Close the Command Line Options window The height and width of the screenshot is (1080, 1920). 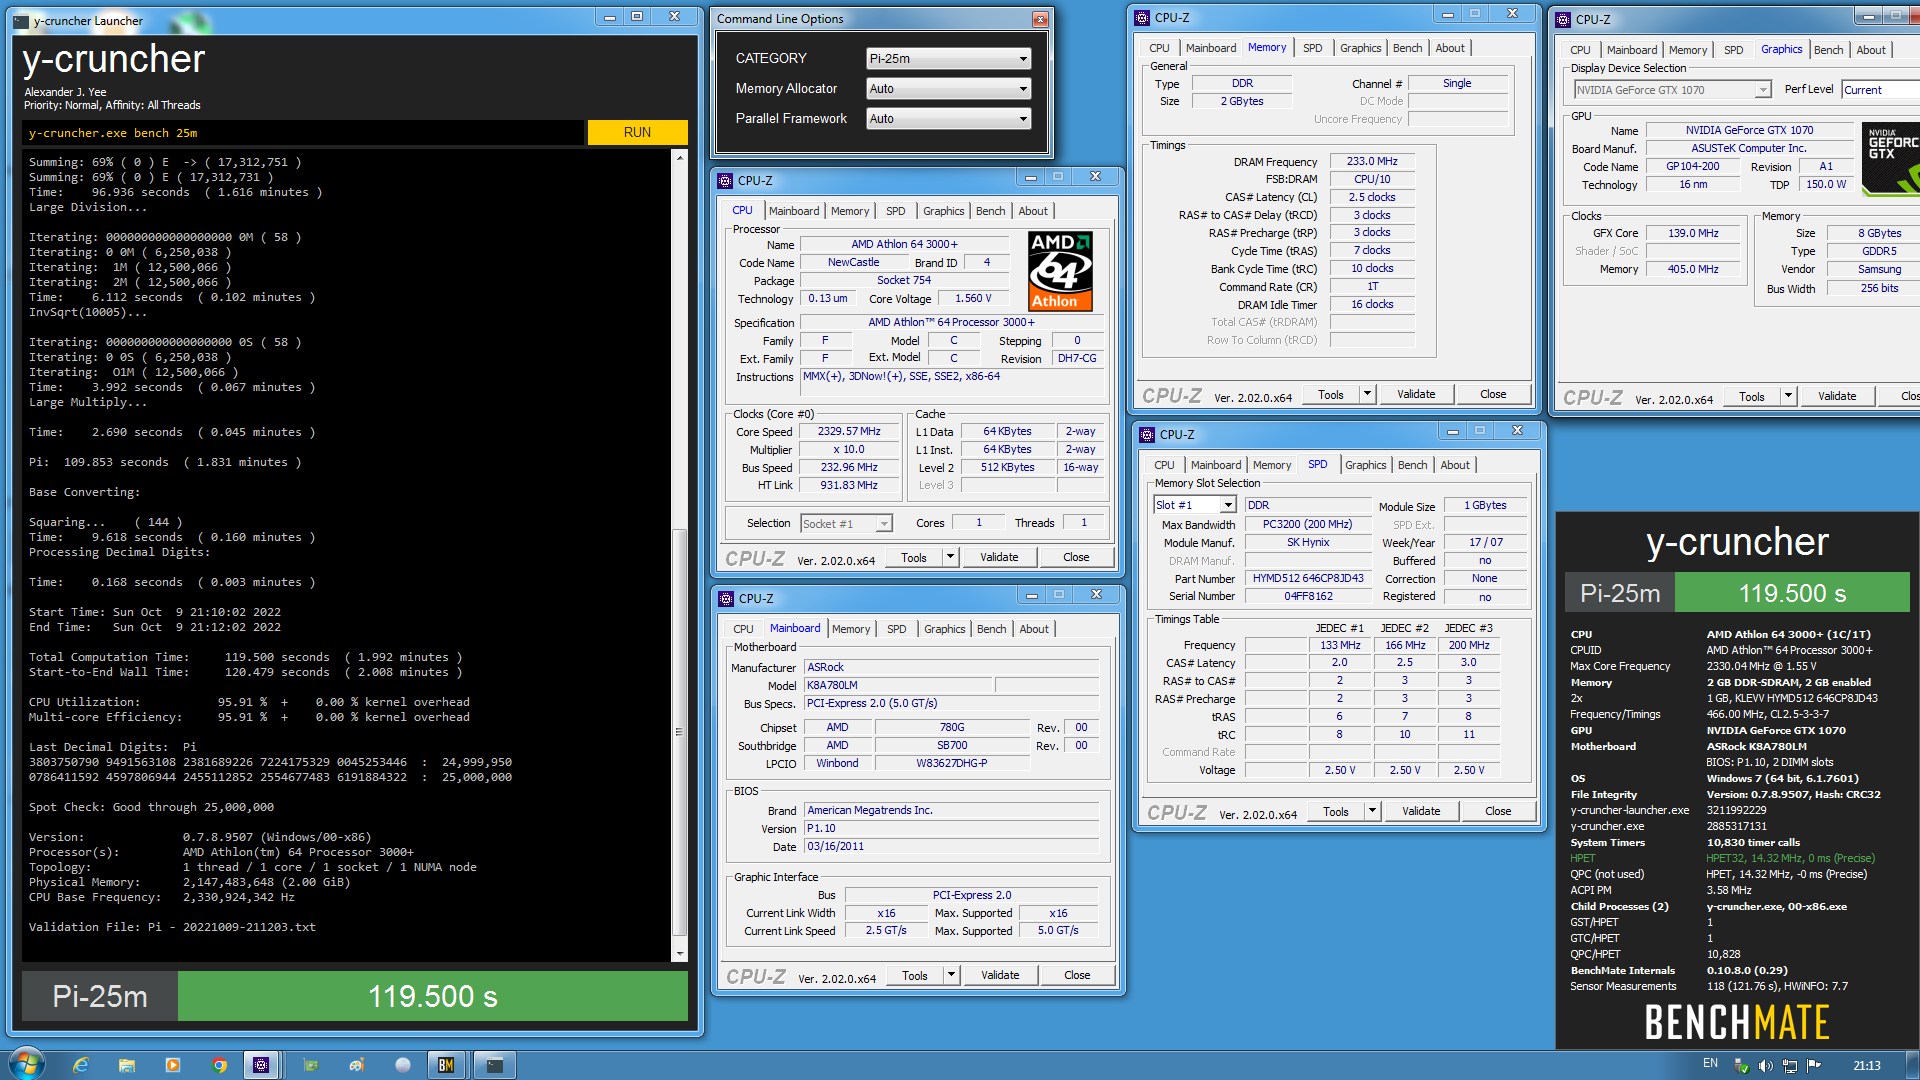pyautogui.click(x=1040, y=19)
